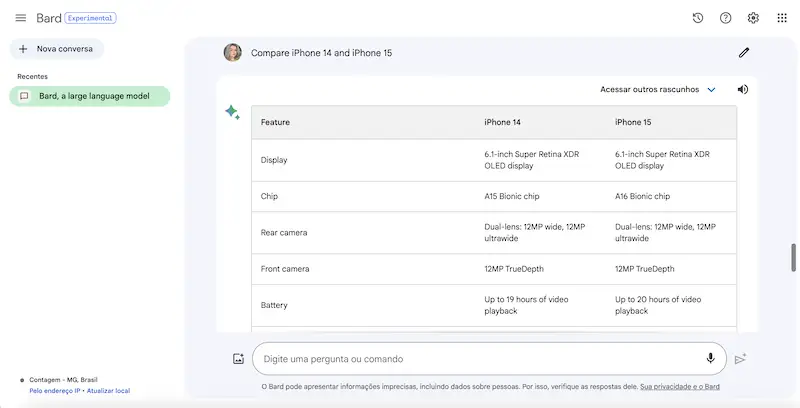This screenshot has width=800, height=408.
Task: Click the Atualizar local link
Action: (108, 391)
